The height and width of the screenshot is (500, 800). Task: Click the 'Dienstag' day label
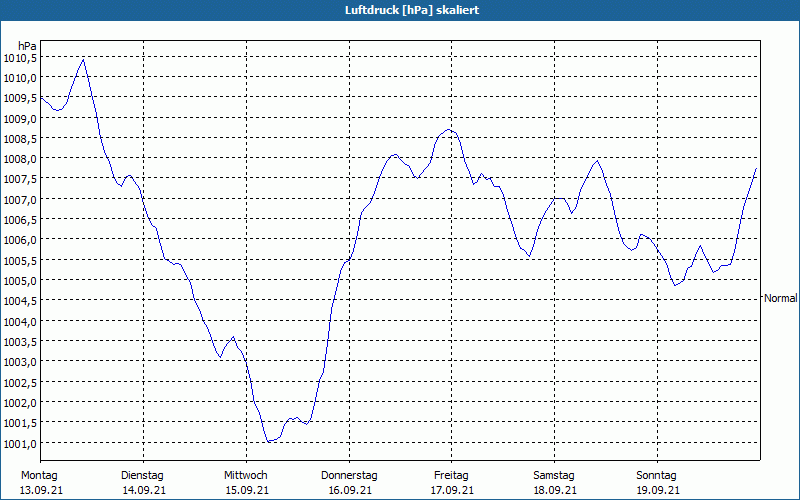pyautogui.click(x=142, y=476)
